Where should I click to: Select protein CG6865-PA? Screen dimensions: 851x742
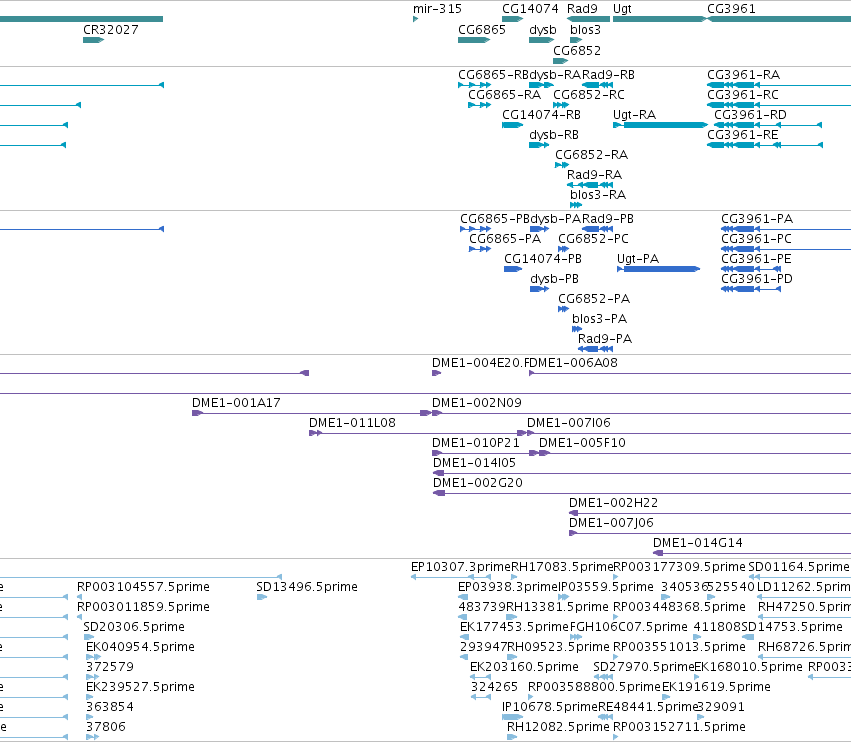(505, 239)
